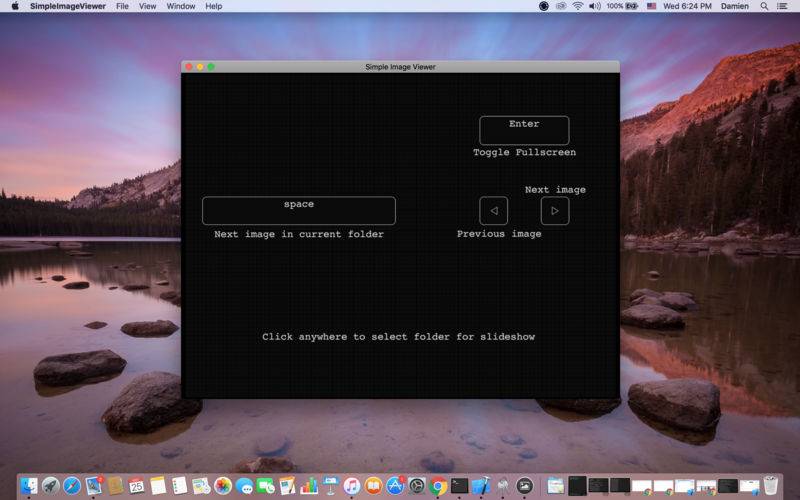Image resolution: width=800 pixels, height=500 pixels.
Task: Click the Enter key graphic
Action: point(524,130)
